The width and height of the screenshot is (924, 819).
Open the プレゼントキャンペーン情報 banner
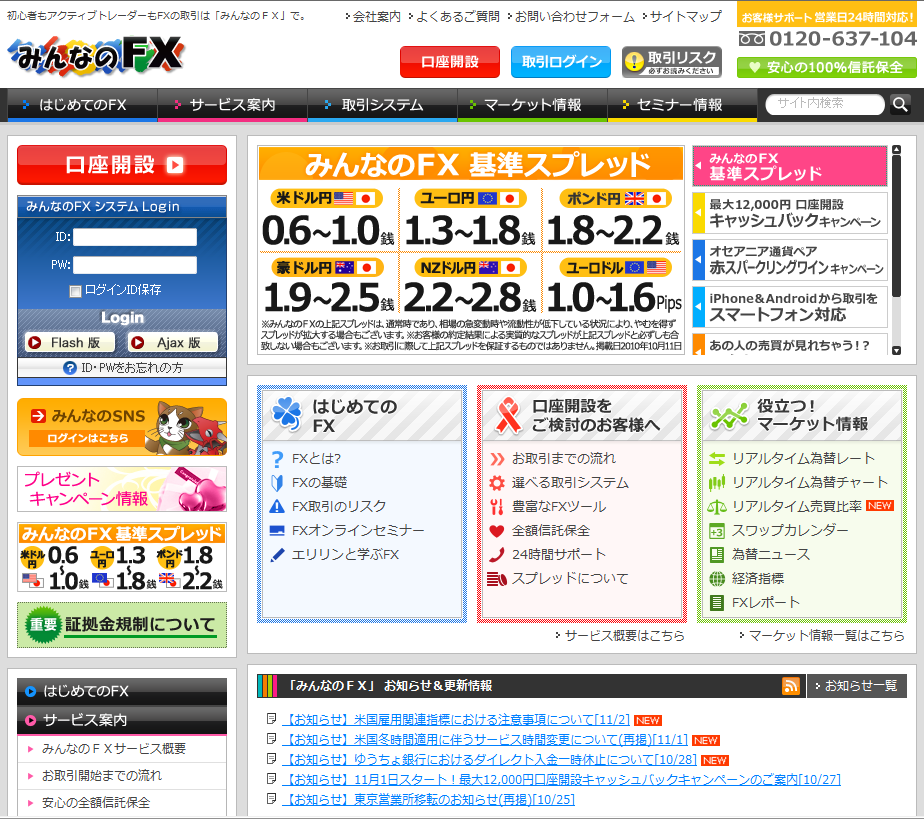click(x=122, y=489)
